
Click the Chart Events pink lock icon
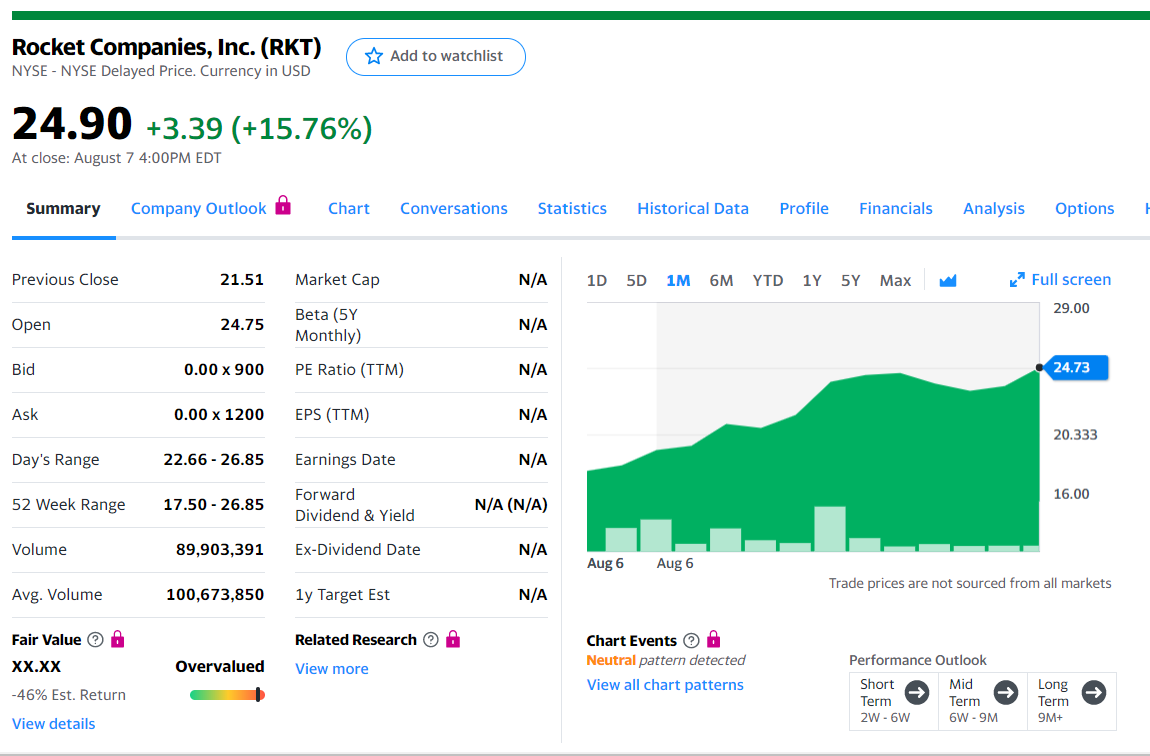click(x=714, y=639)
